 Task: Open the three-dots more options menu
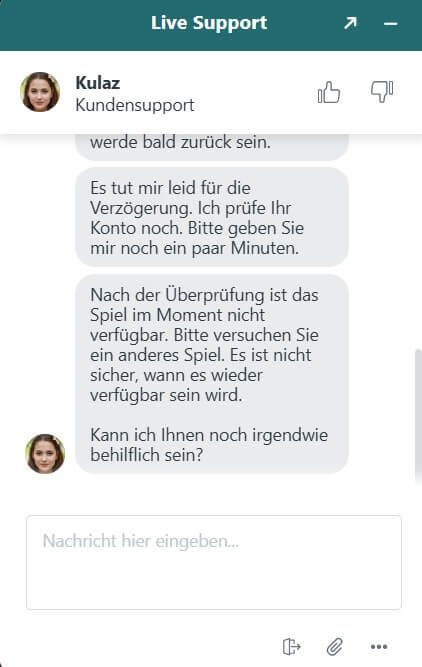pos(379,647)
